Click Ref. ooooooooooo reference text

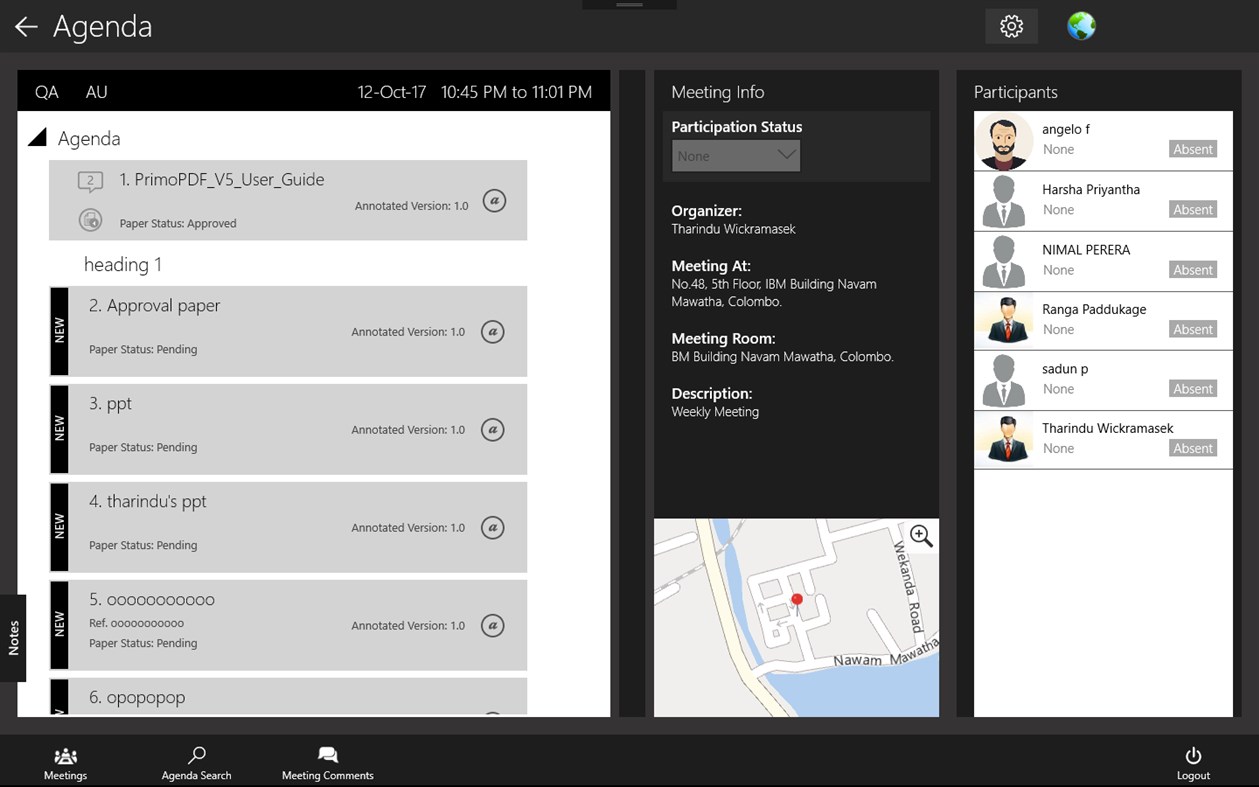point(136,623)
